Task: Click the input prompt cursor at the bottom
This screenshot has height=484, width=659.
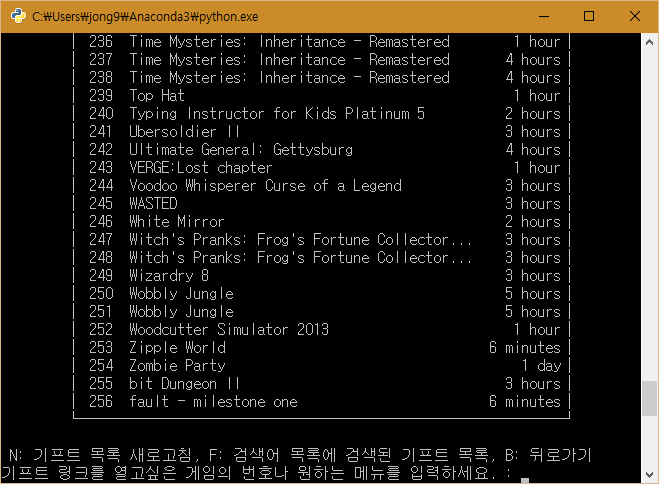Action: [525, 480]
